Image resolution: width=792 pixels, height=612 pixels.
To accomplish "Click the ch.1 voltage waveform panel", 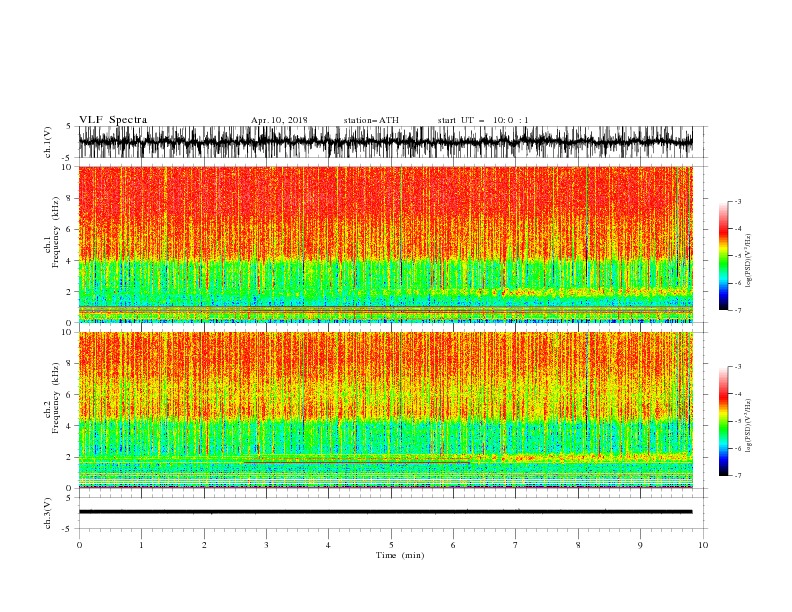I will click(x=386, y=142).
